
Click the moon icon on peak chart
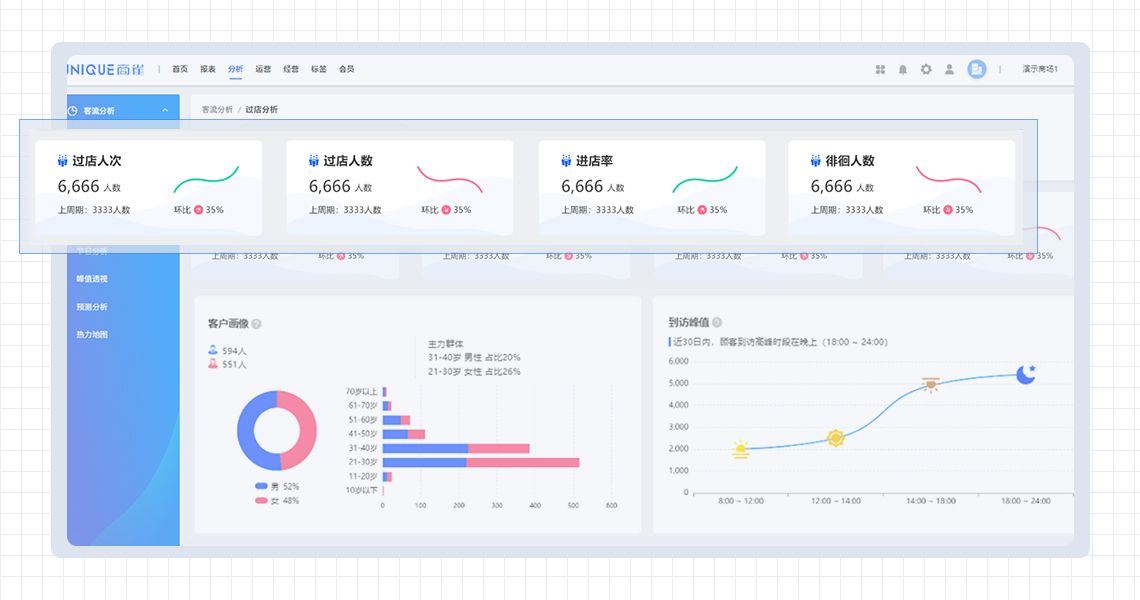[1025, 374]
